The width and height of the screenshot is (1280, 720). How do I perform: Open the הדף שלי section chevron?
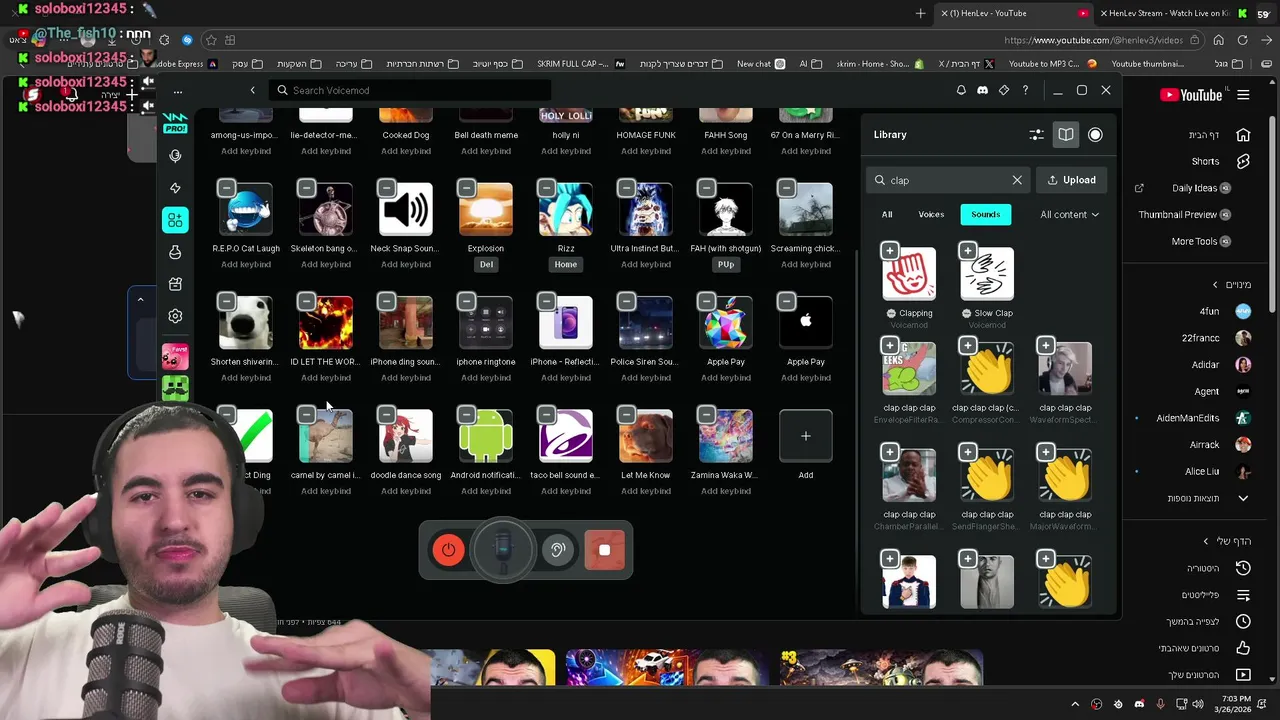point(1206,541)
